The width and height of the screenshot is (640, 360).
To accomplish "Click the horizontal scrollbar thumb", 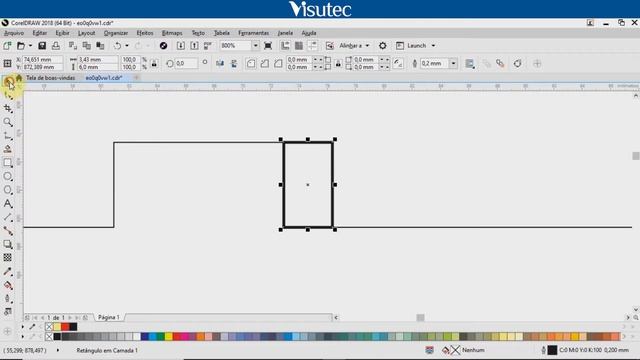I will click(x=420, y=317).
